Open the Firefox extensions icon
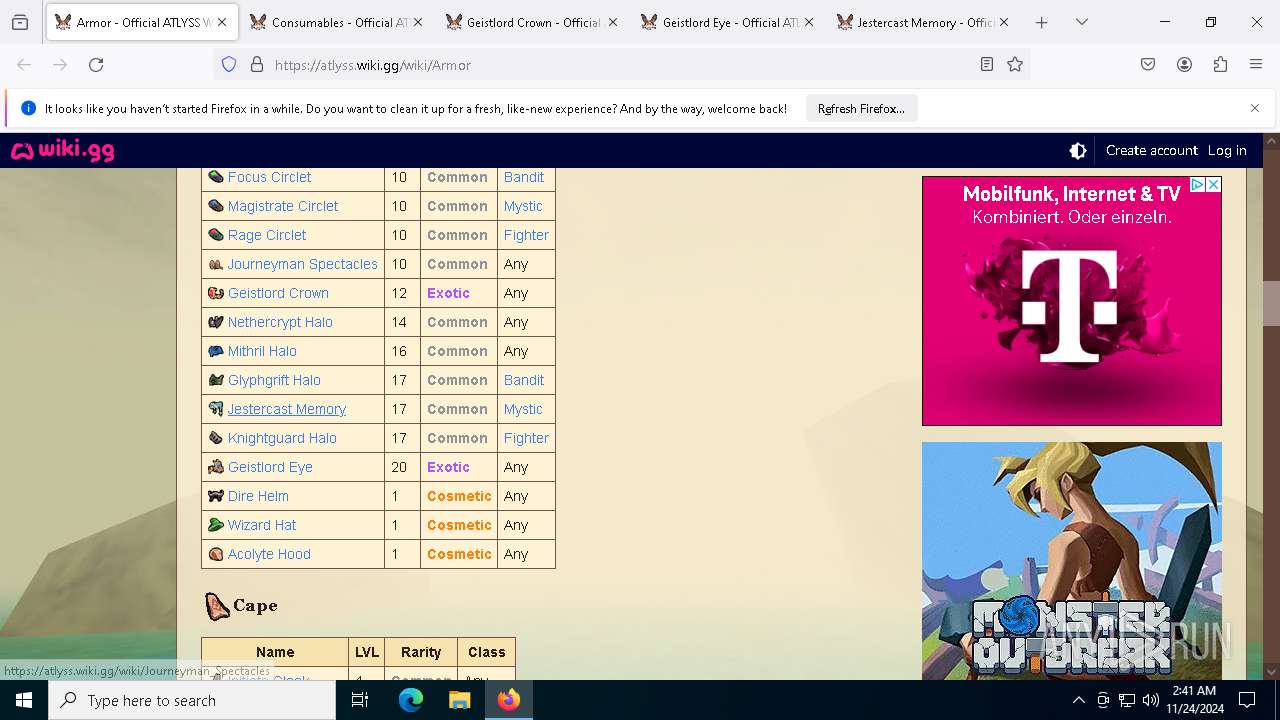Image resolution: width=1280 pixels, height=720 pixels. 1220,65
